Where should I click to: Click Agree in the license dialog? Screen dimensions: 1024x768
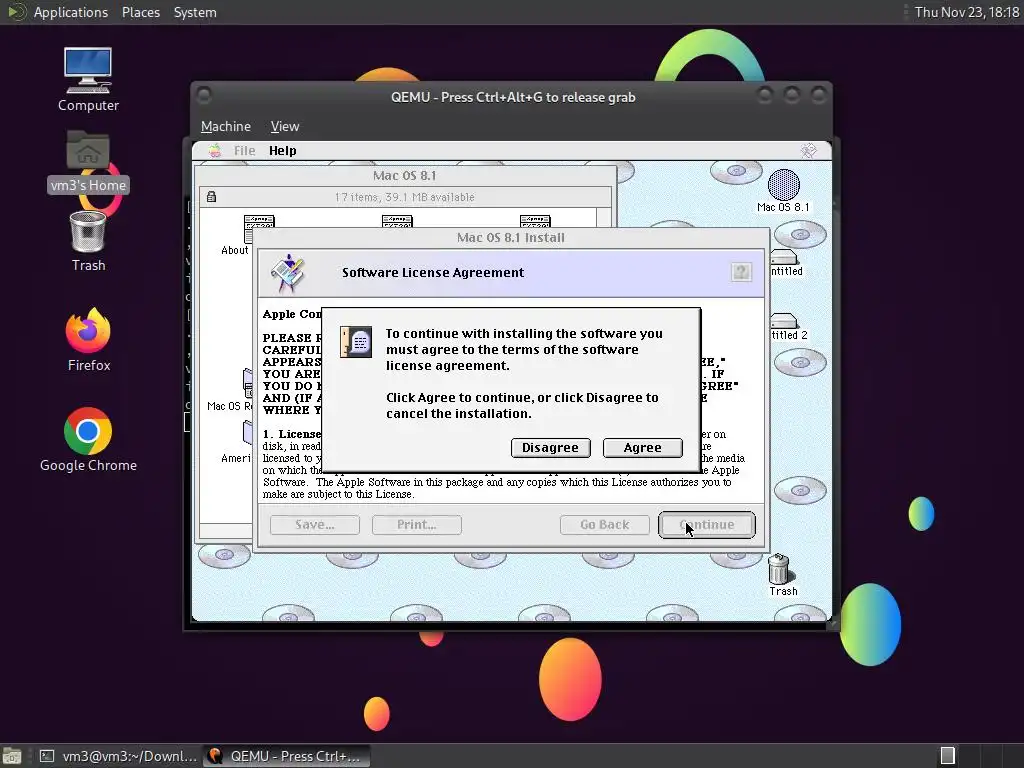tap(643, 447)
